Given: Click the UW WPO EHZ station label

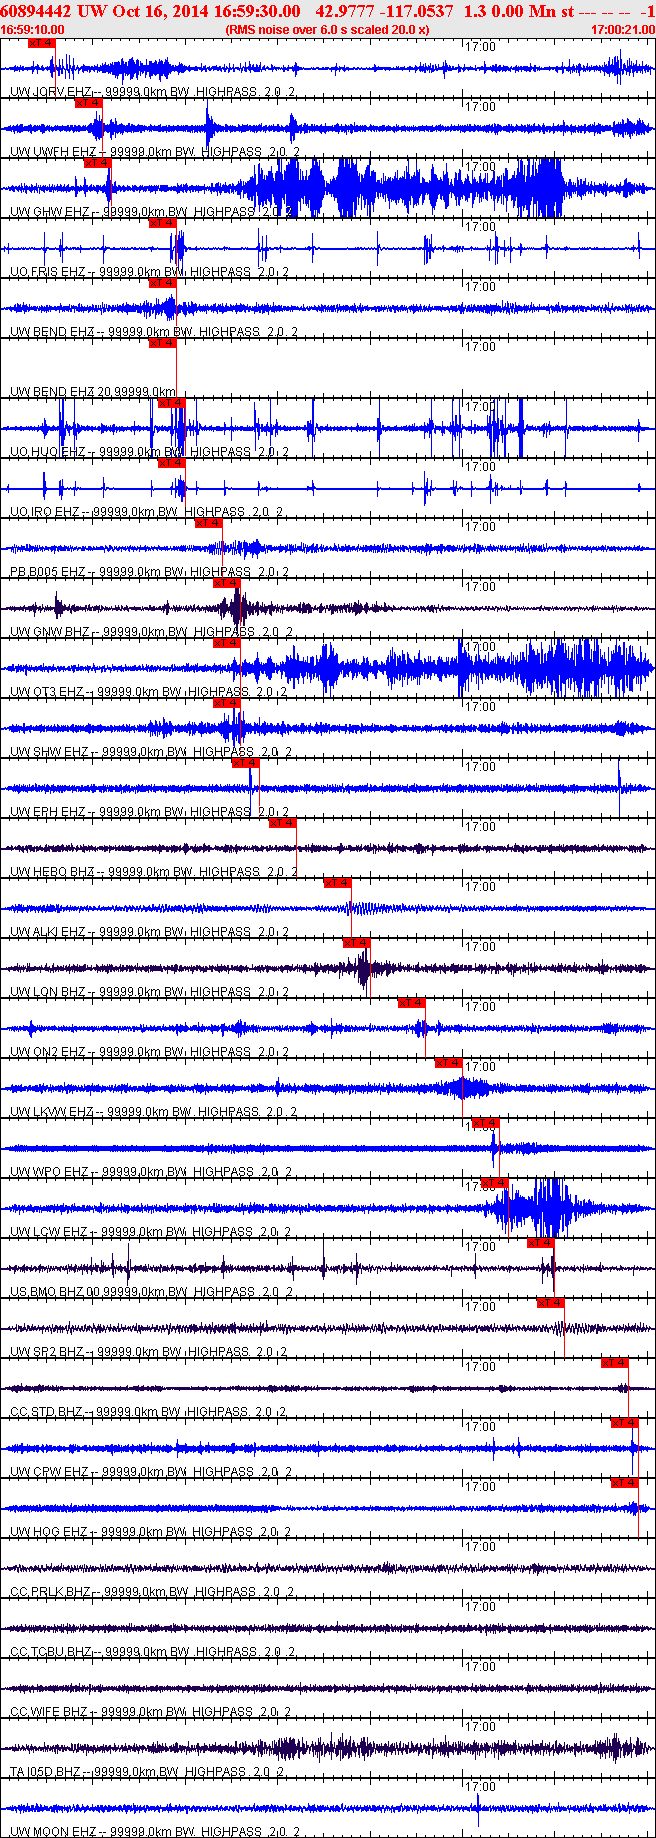Looking at the screenshot, I should [151, 1172].
